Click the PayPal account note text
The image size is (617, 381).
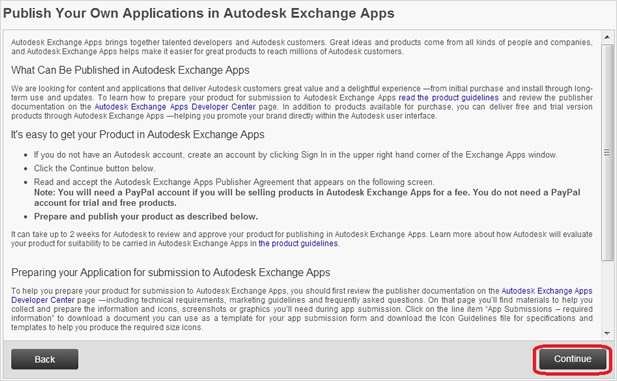pyautogui.click(x=307, y=198)
